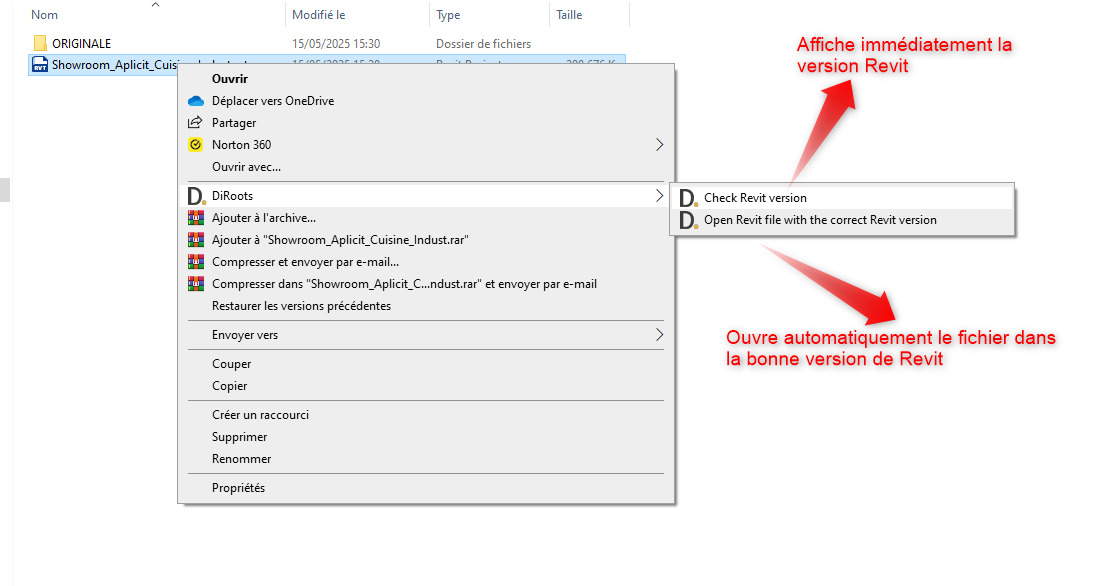Click the yellow folder icon of ORIGINALE
This screenshot has width=1117, height=586.
40,42
